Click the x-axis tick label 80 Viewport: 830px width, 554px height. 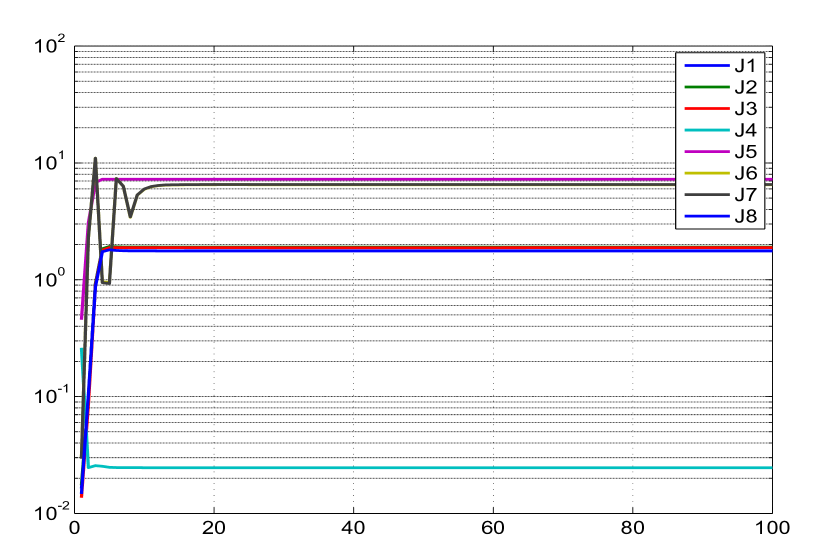[632, 527]
